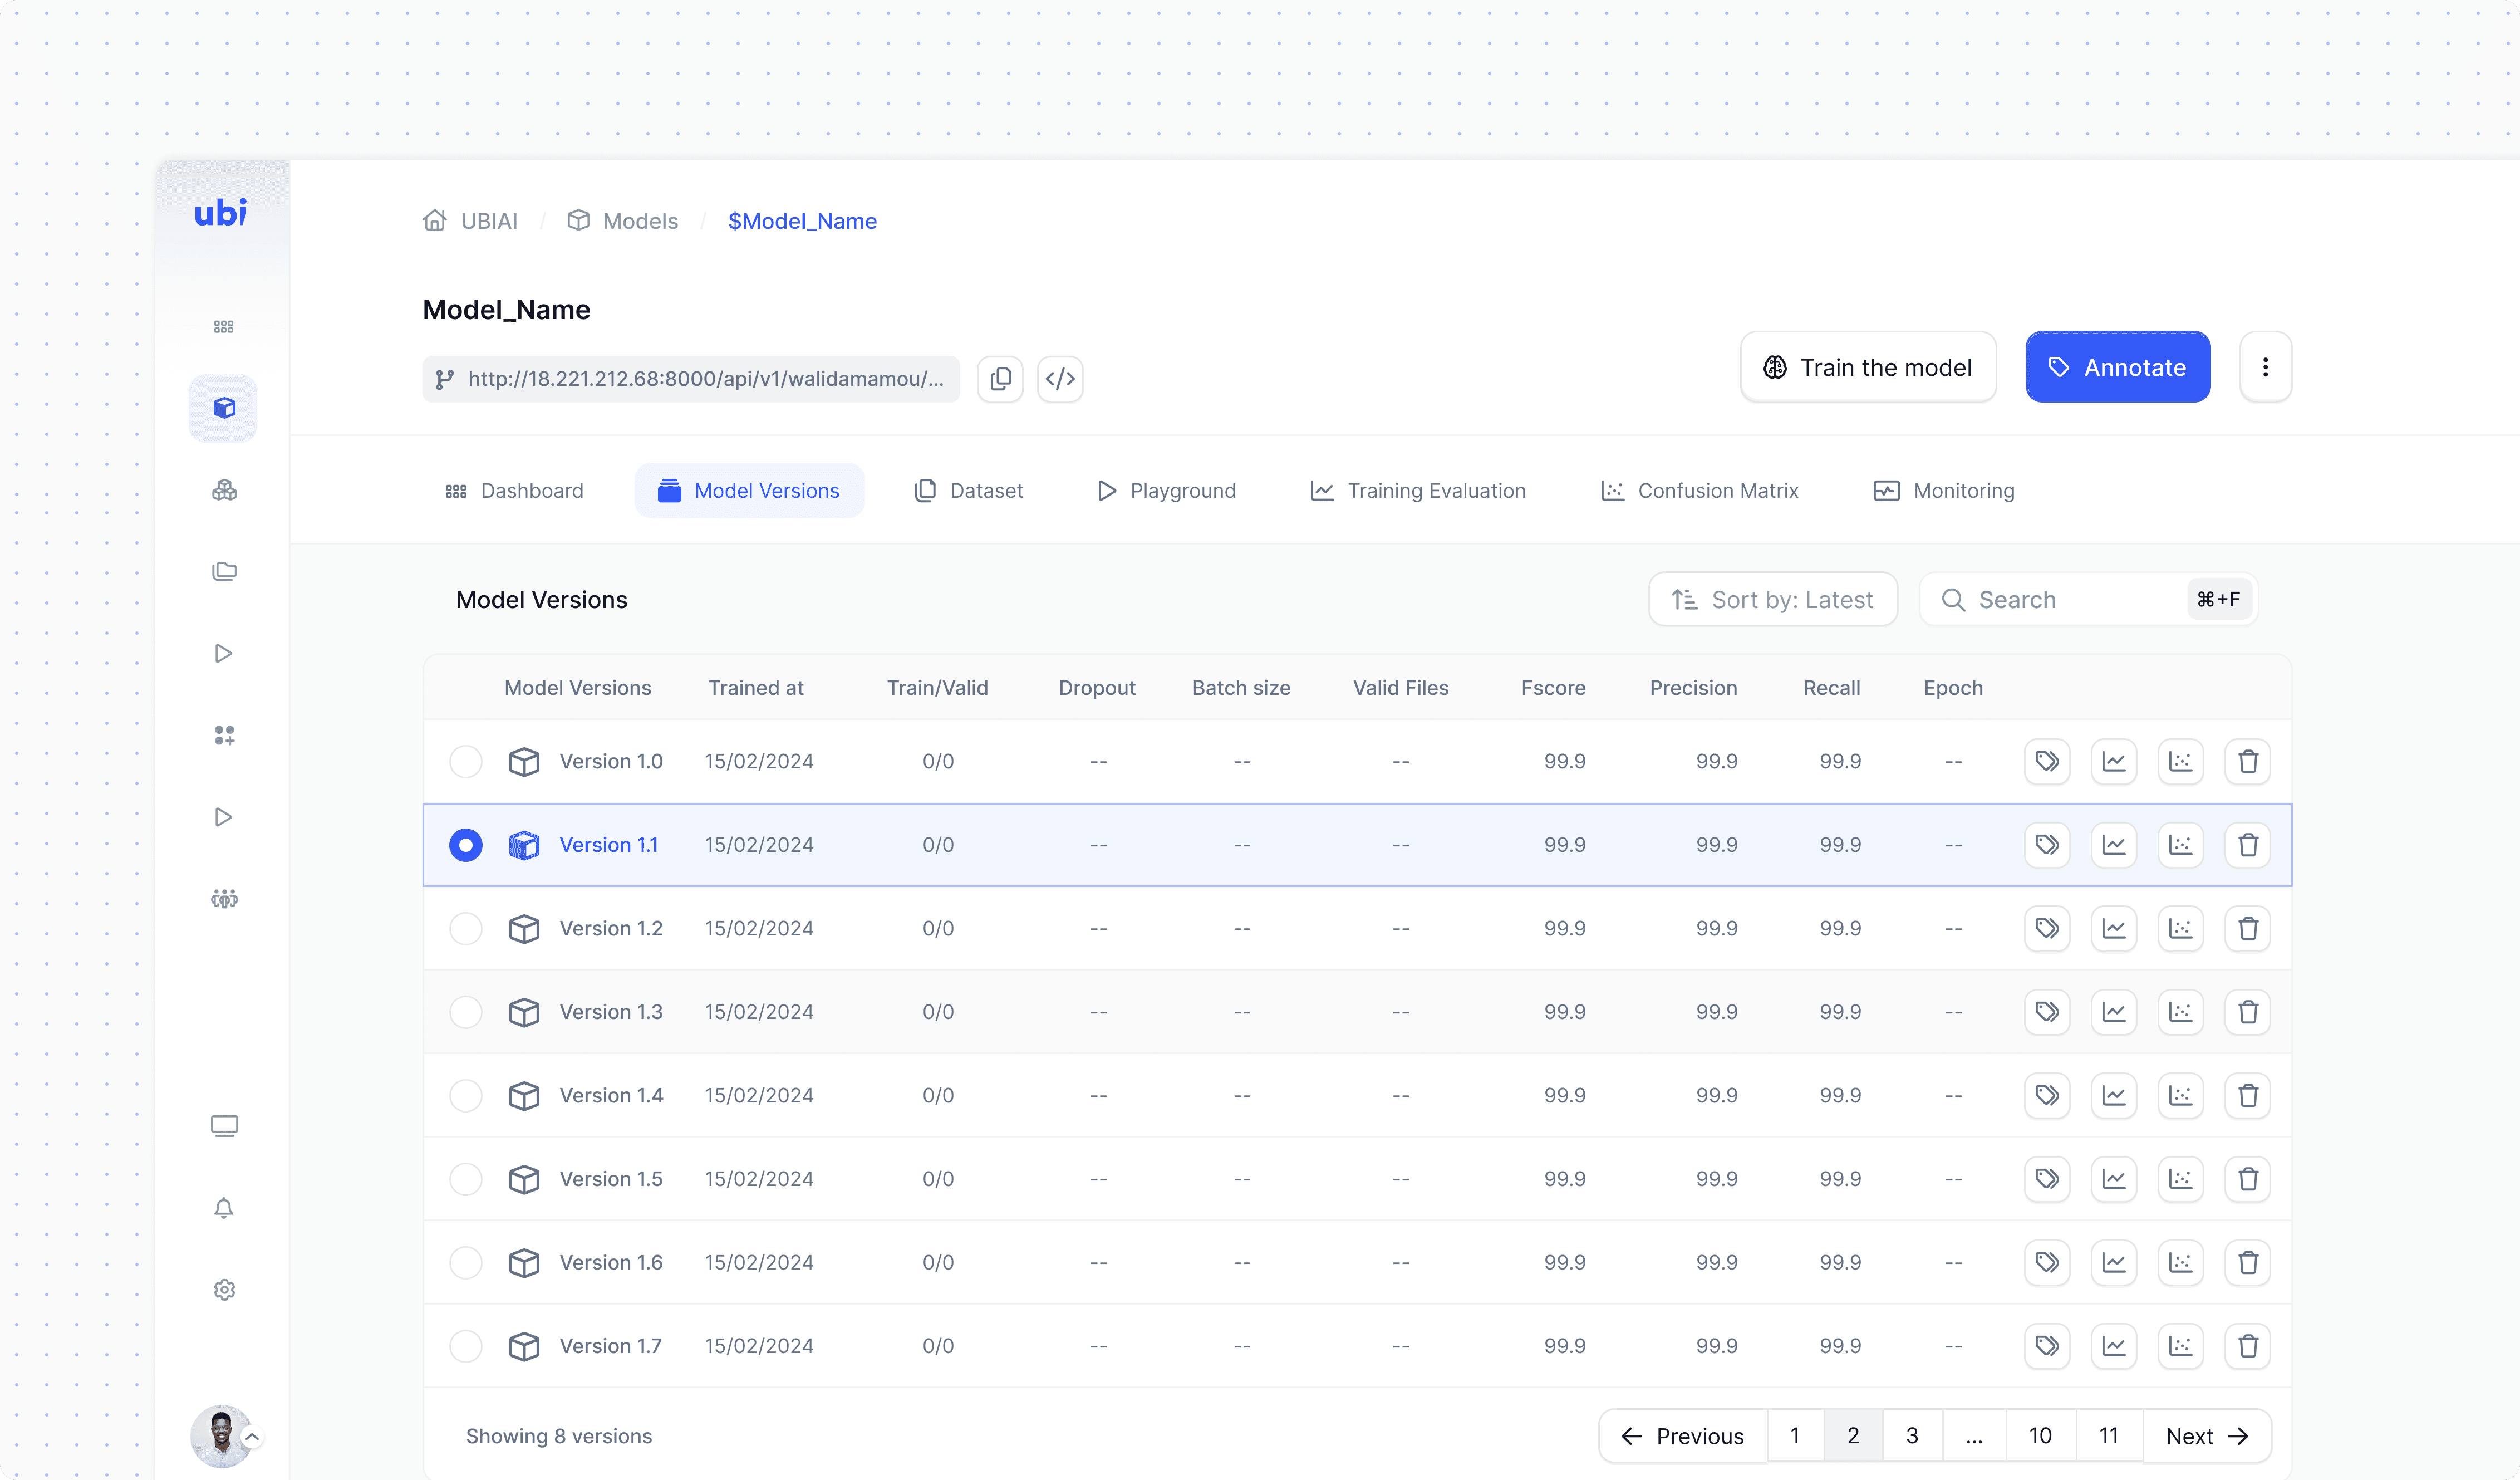Switch to the Confusion Matrix tab
The width and height of the screenshot is (2520, 1480).
coord(1699,491)
